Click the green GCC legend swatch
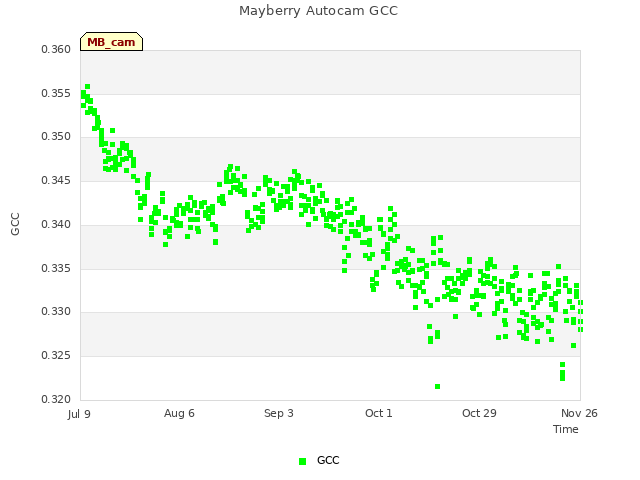This screenshot has width=640, height=480. [302, 461]
